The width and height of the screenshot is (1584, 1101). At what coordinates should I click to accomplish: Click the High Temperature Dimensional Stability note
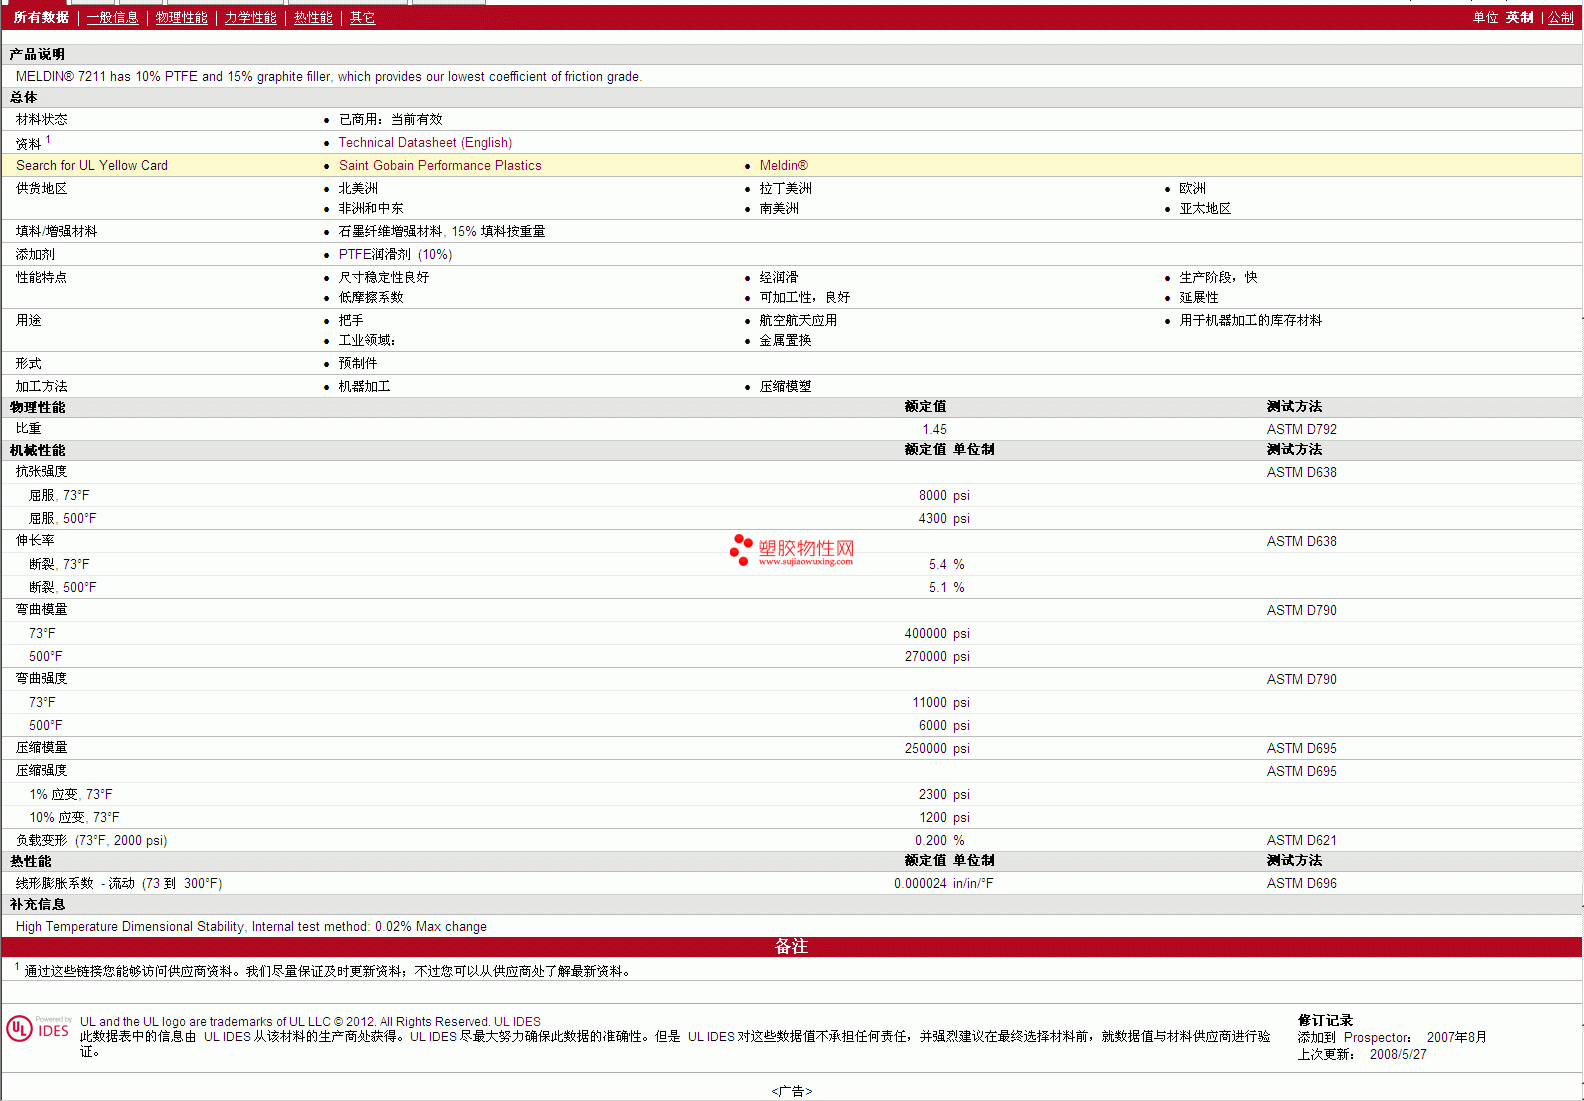(x=251, y=927)
